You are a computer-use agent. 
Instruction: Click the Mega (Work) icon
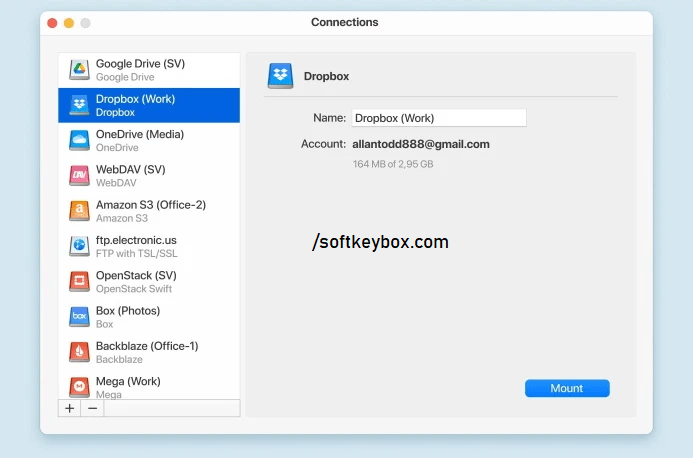coord(79,386)
